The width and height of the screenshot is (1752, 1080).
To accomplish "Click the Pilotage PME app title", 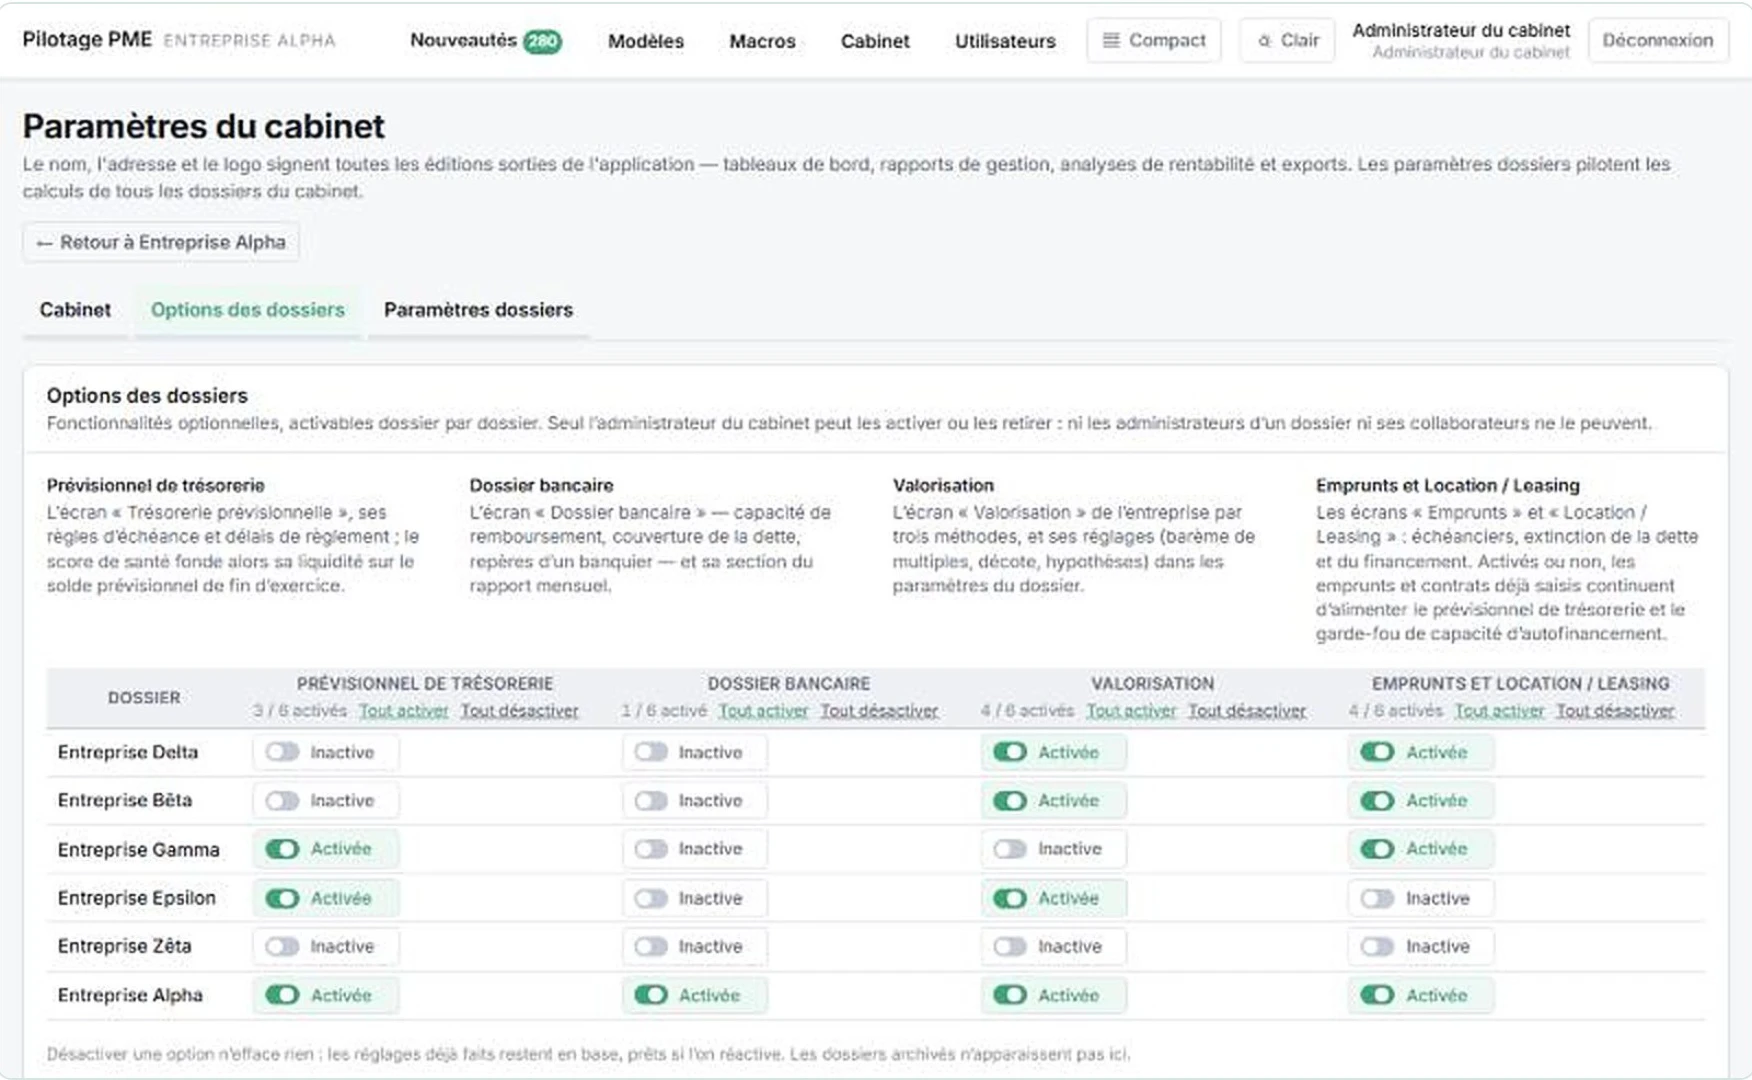I will tap(87, 40).
